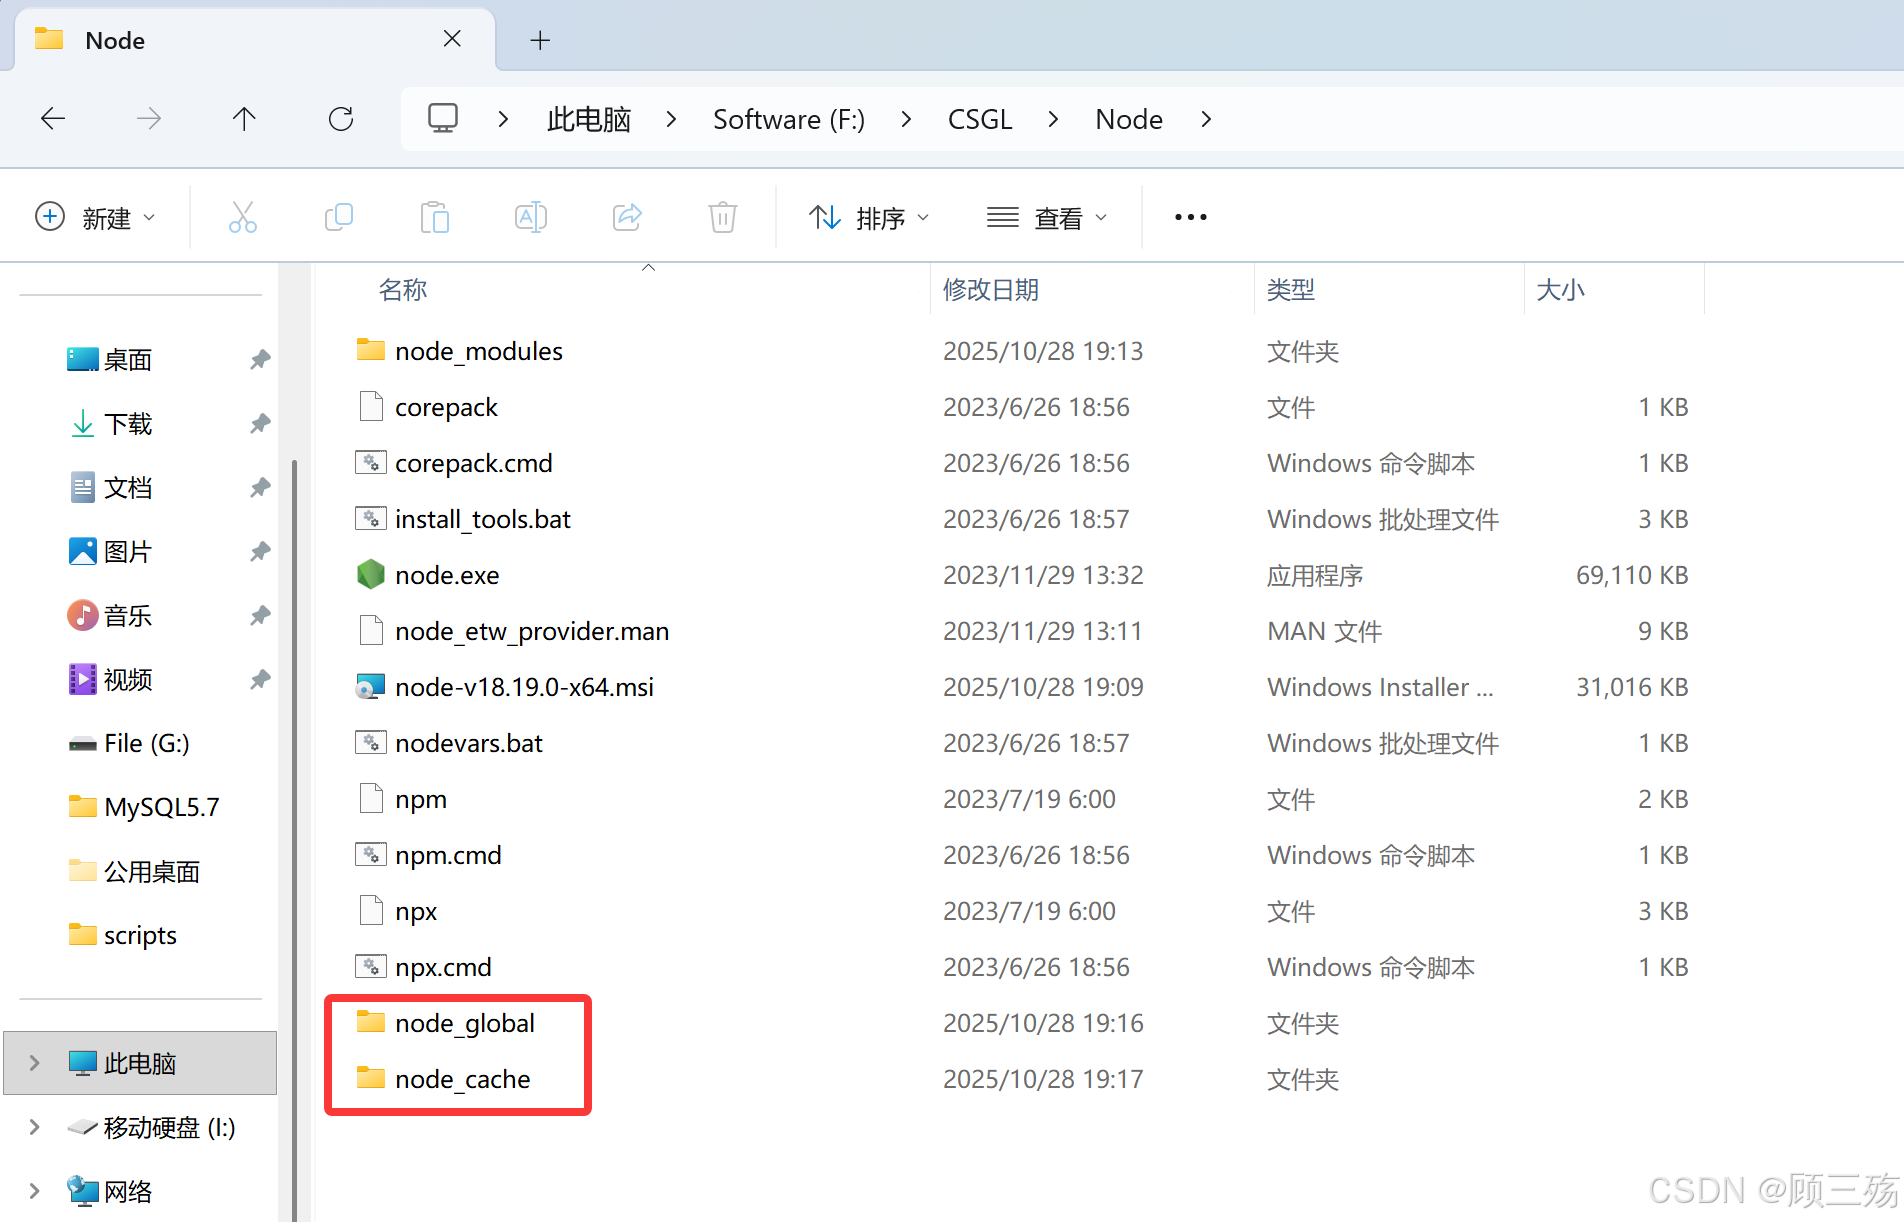Click the Copy icon in toolbar
Image resolution: width=1904 pixels, height=1222 pixels.
[339, 217]
